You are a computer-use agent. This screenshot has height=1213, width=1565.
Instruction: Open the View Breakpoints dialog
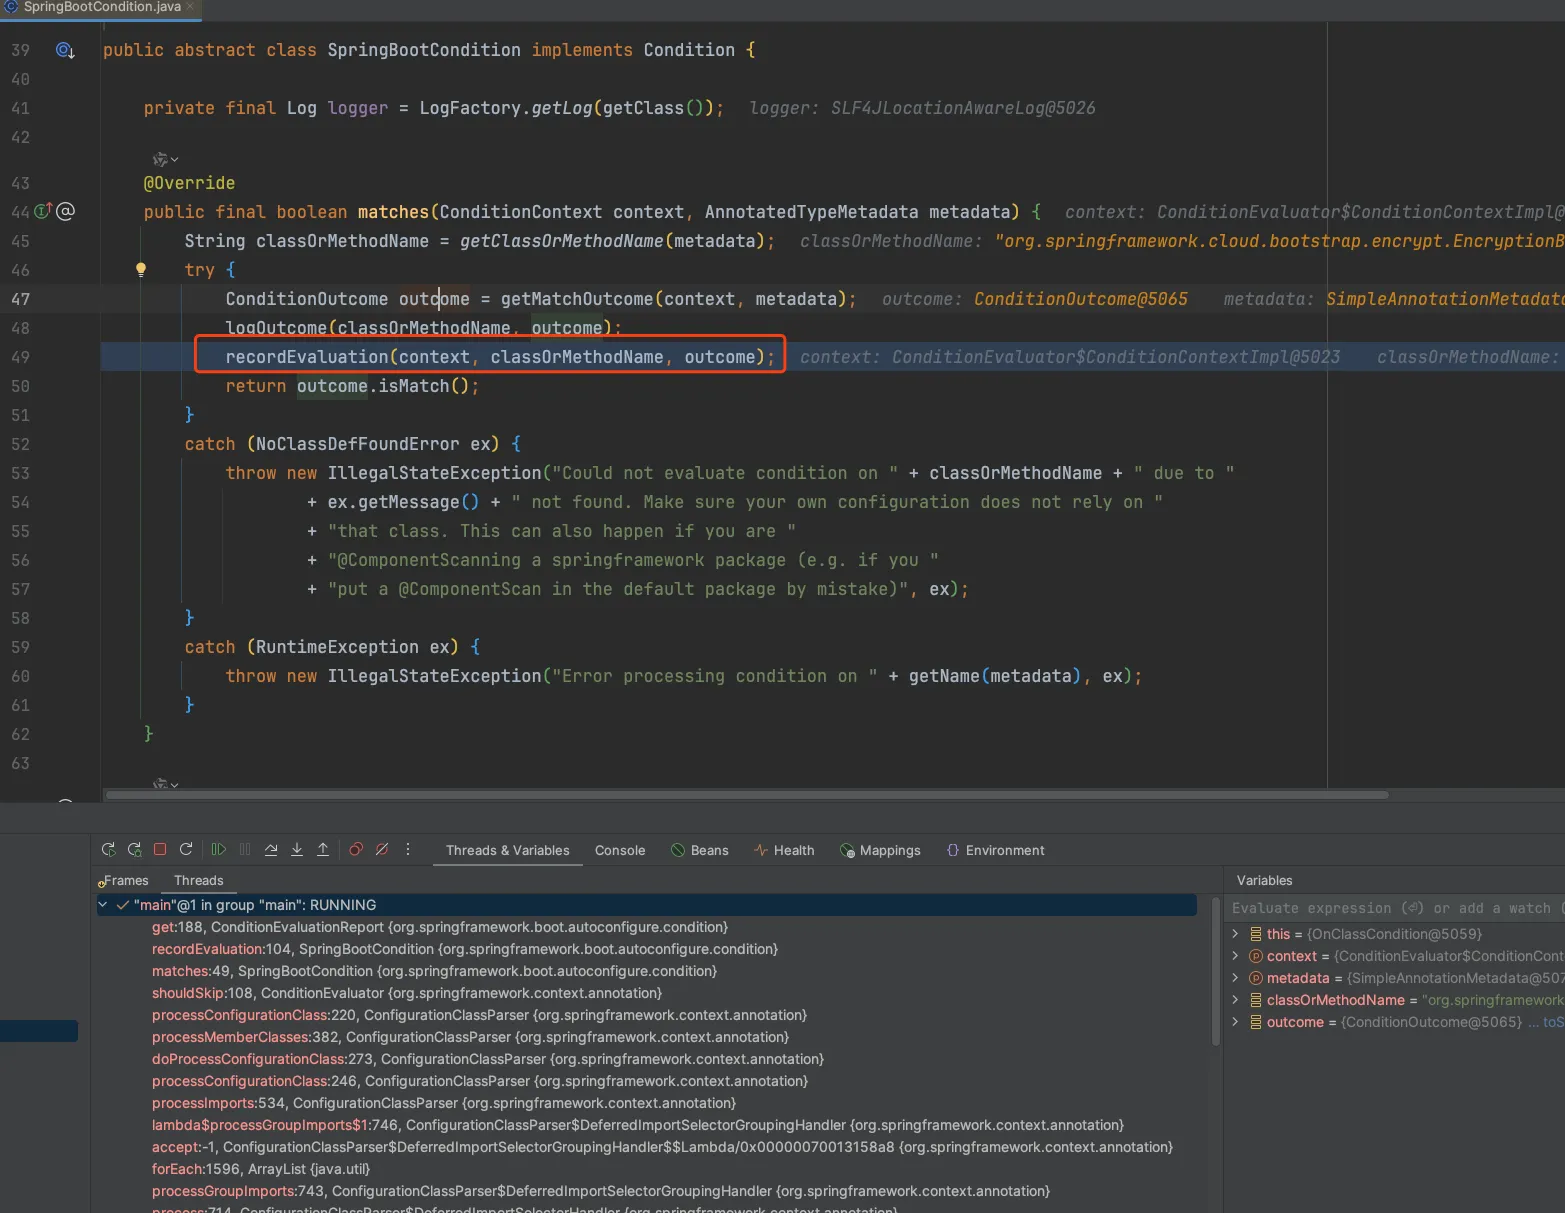click(356, 850)
